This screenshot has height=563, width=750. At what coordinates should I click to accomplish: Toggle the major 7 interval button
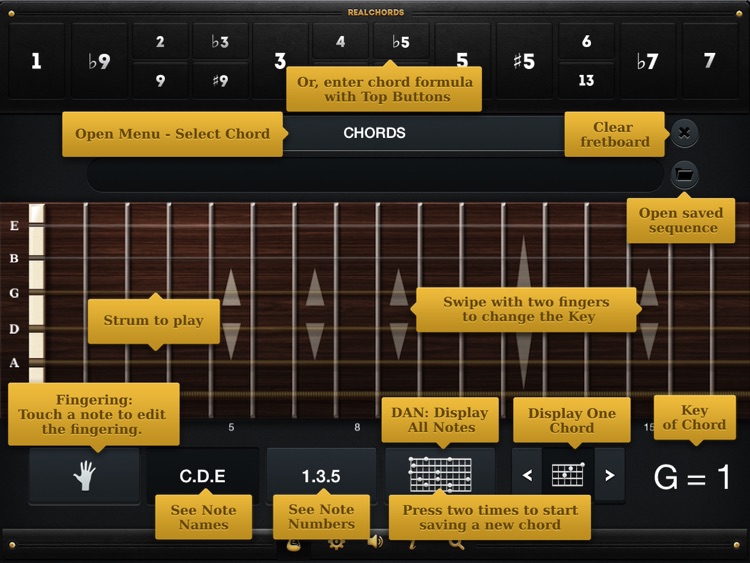710,61
